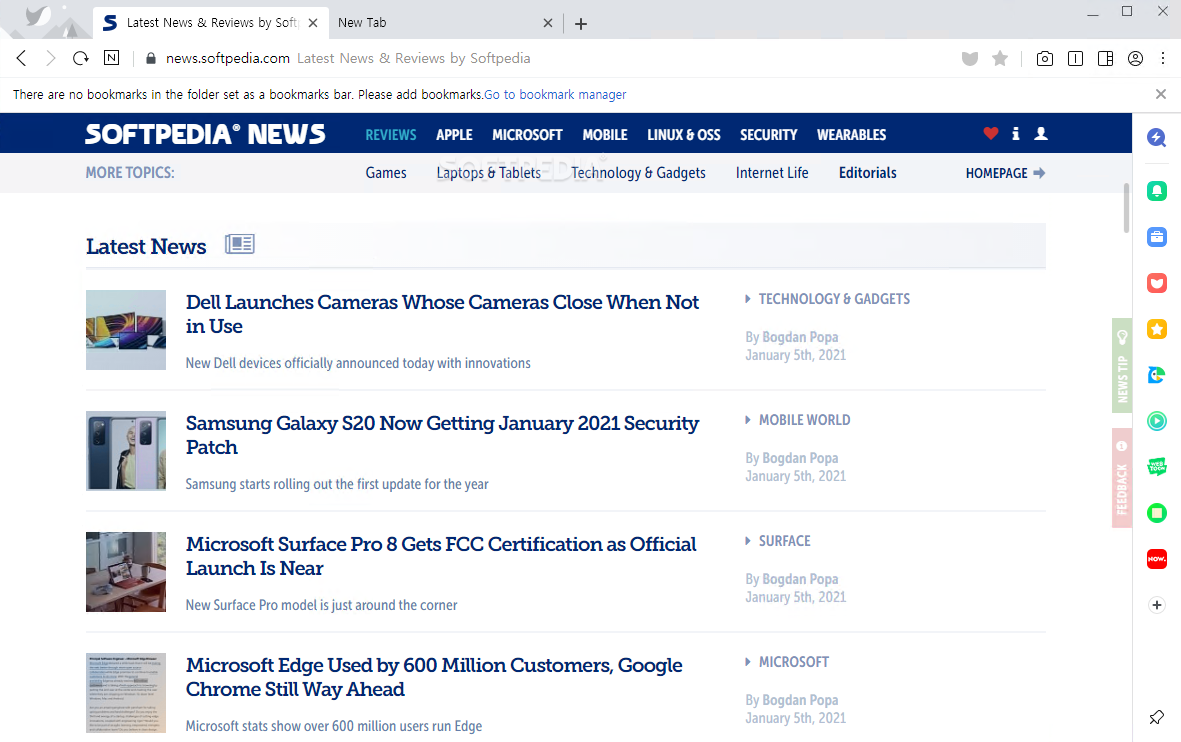The width and height of the screenshot is (1181, 742).
Task: Open the Editorials topic
Action: [x=868, y=173]
